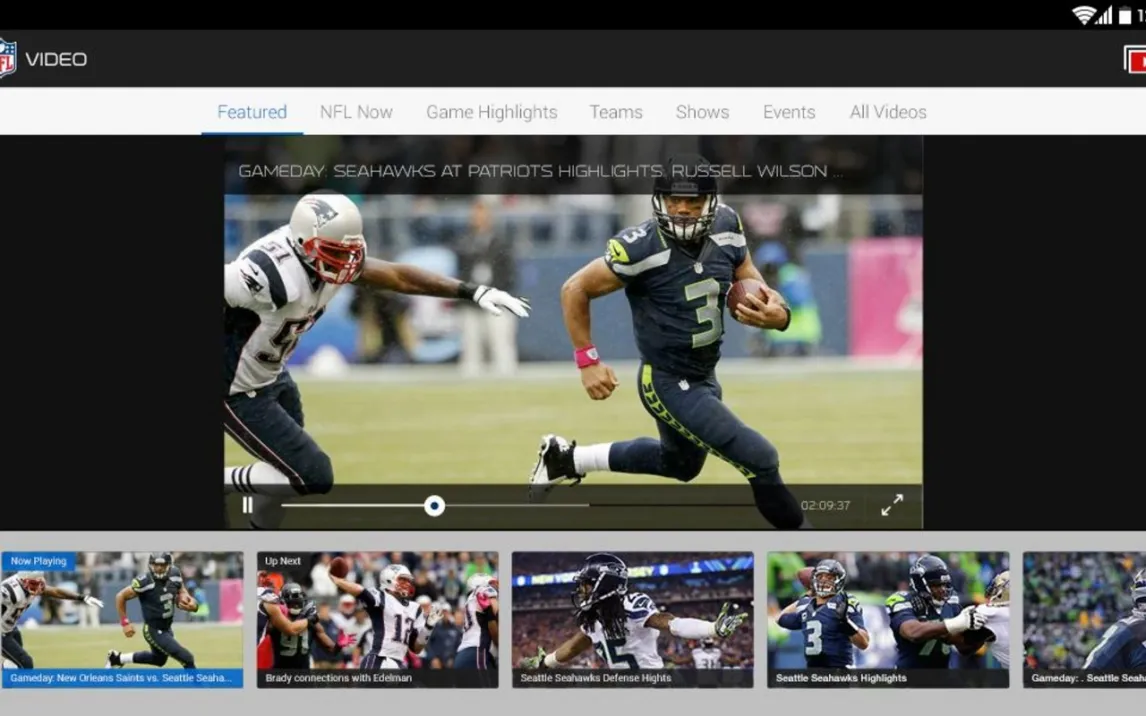Open the Events tab
The image size is (1146, 716).
click(x=789, y=112)
